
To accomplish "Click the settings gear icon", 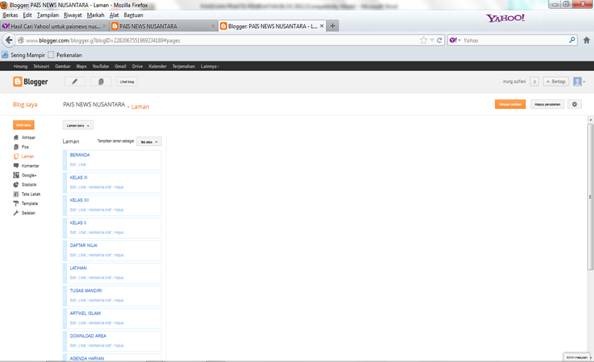I will coord(574,104).
